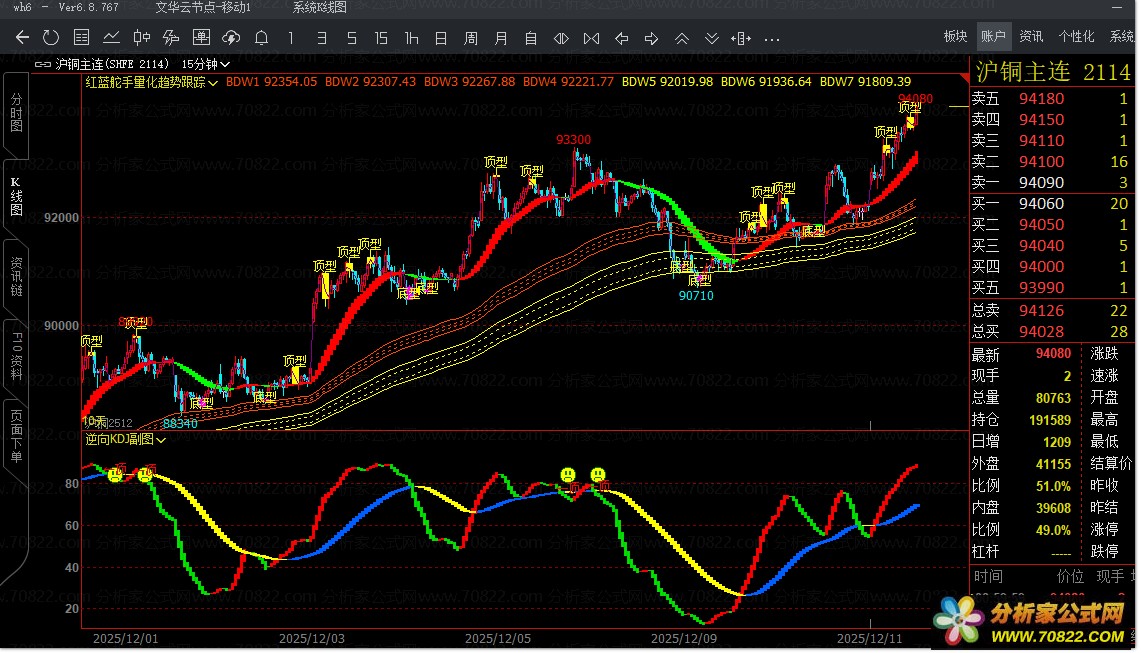Select the candlestick chart icon

141,38
